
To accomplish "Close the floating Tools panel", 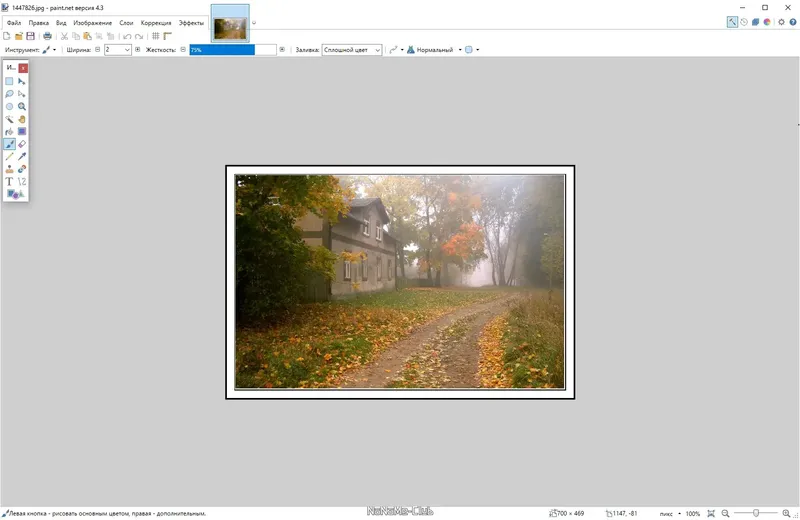I will point(23,67).
